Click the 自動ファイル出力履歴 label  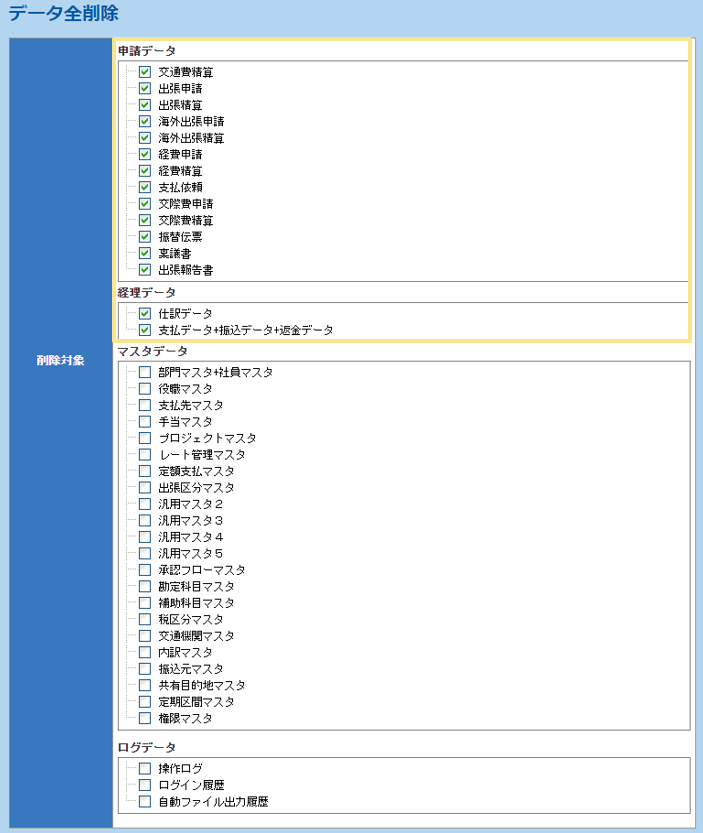click(213, 801)
